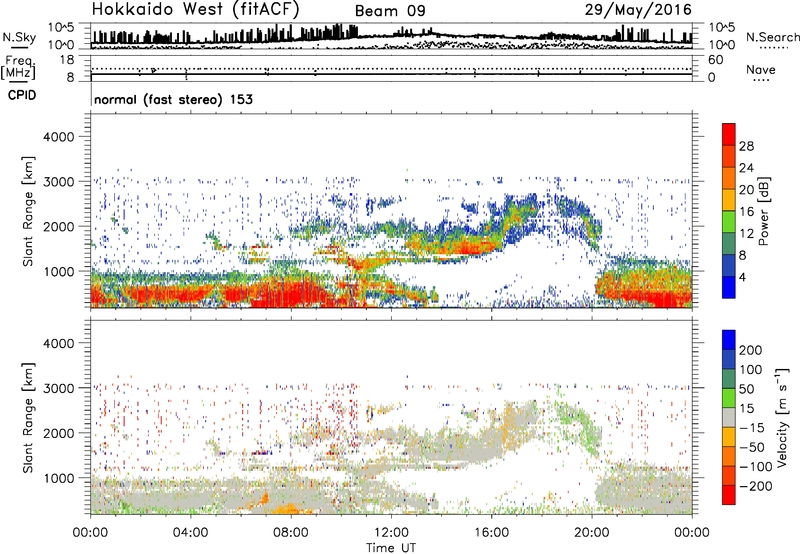800x554 pixels.
Task: Click the '28' power colorbar tick value
Action: 746,146
